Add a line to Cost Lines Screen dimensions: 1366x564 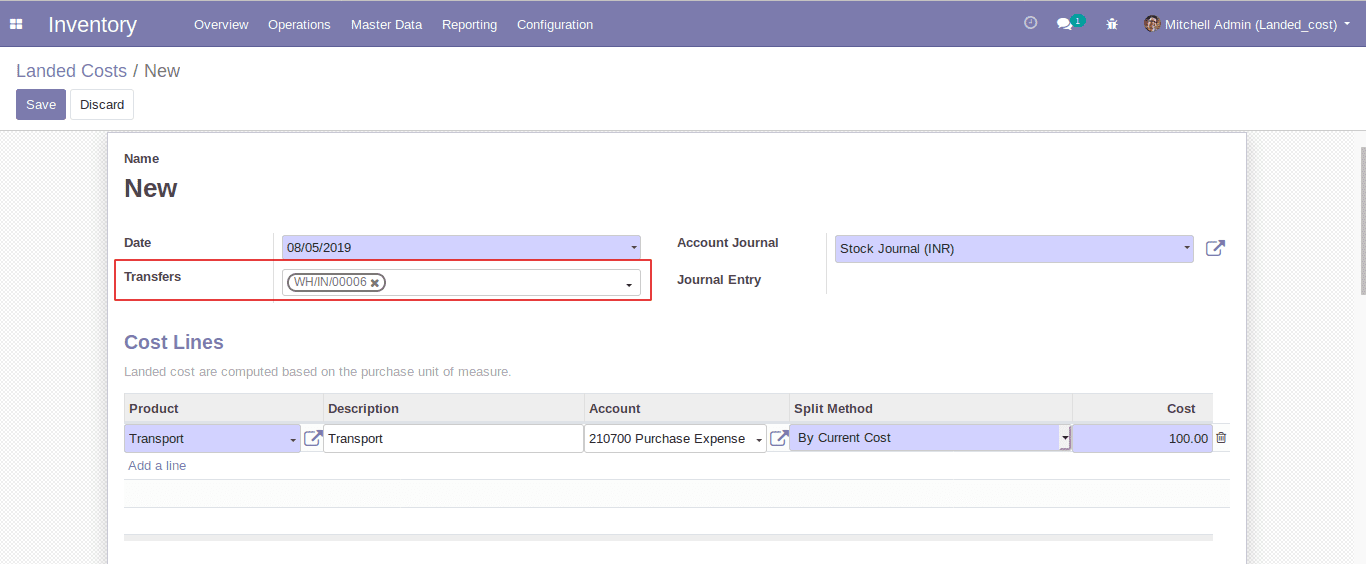pyautogui.click(x=157, y=466)
